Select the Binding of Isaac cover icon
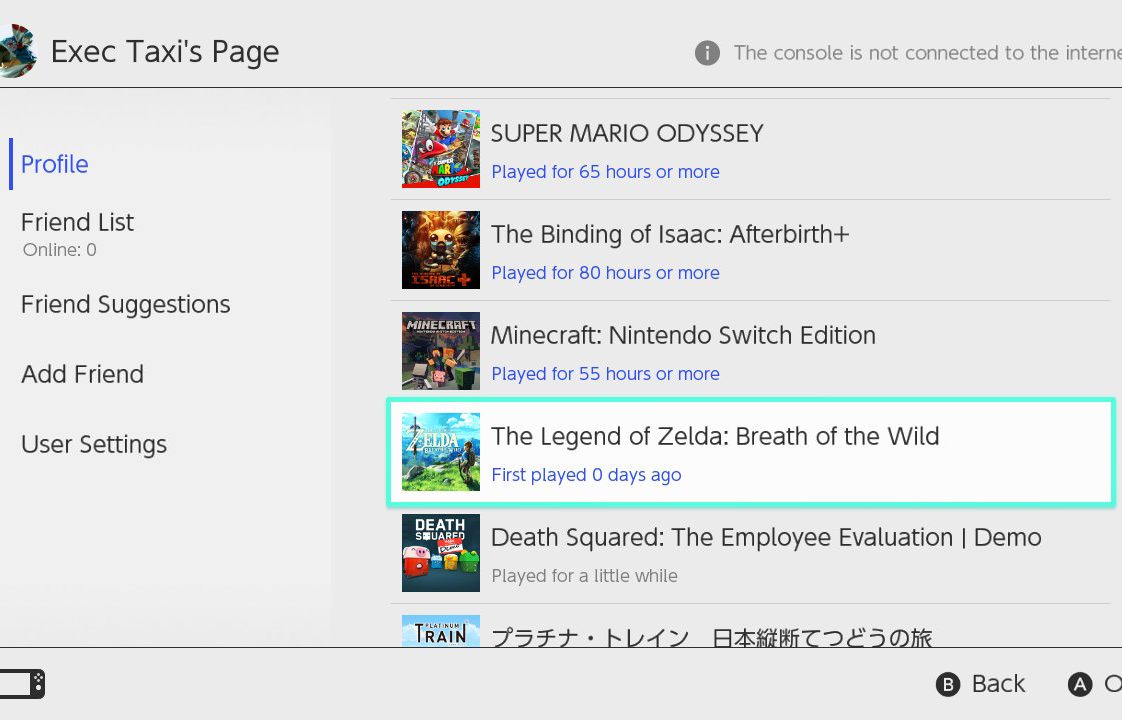Image resolution: width=1122 pixels, height=720 pixels. [441, 250]
